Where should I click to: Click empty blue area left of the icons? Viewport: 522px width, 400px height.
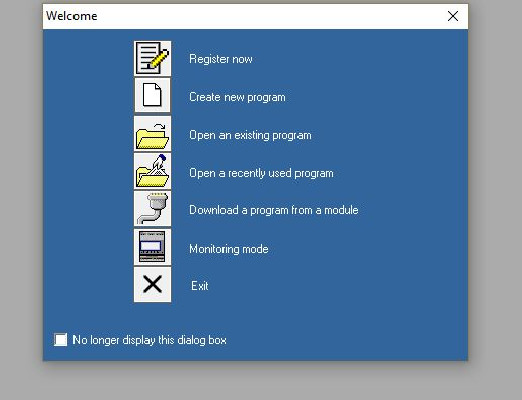click(88, 167)
